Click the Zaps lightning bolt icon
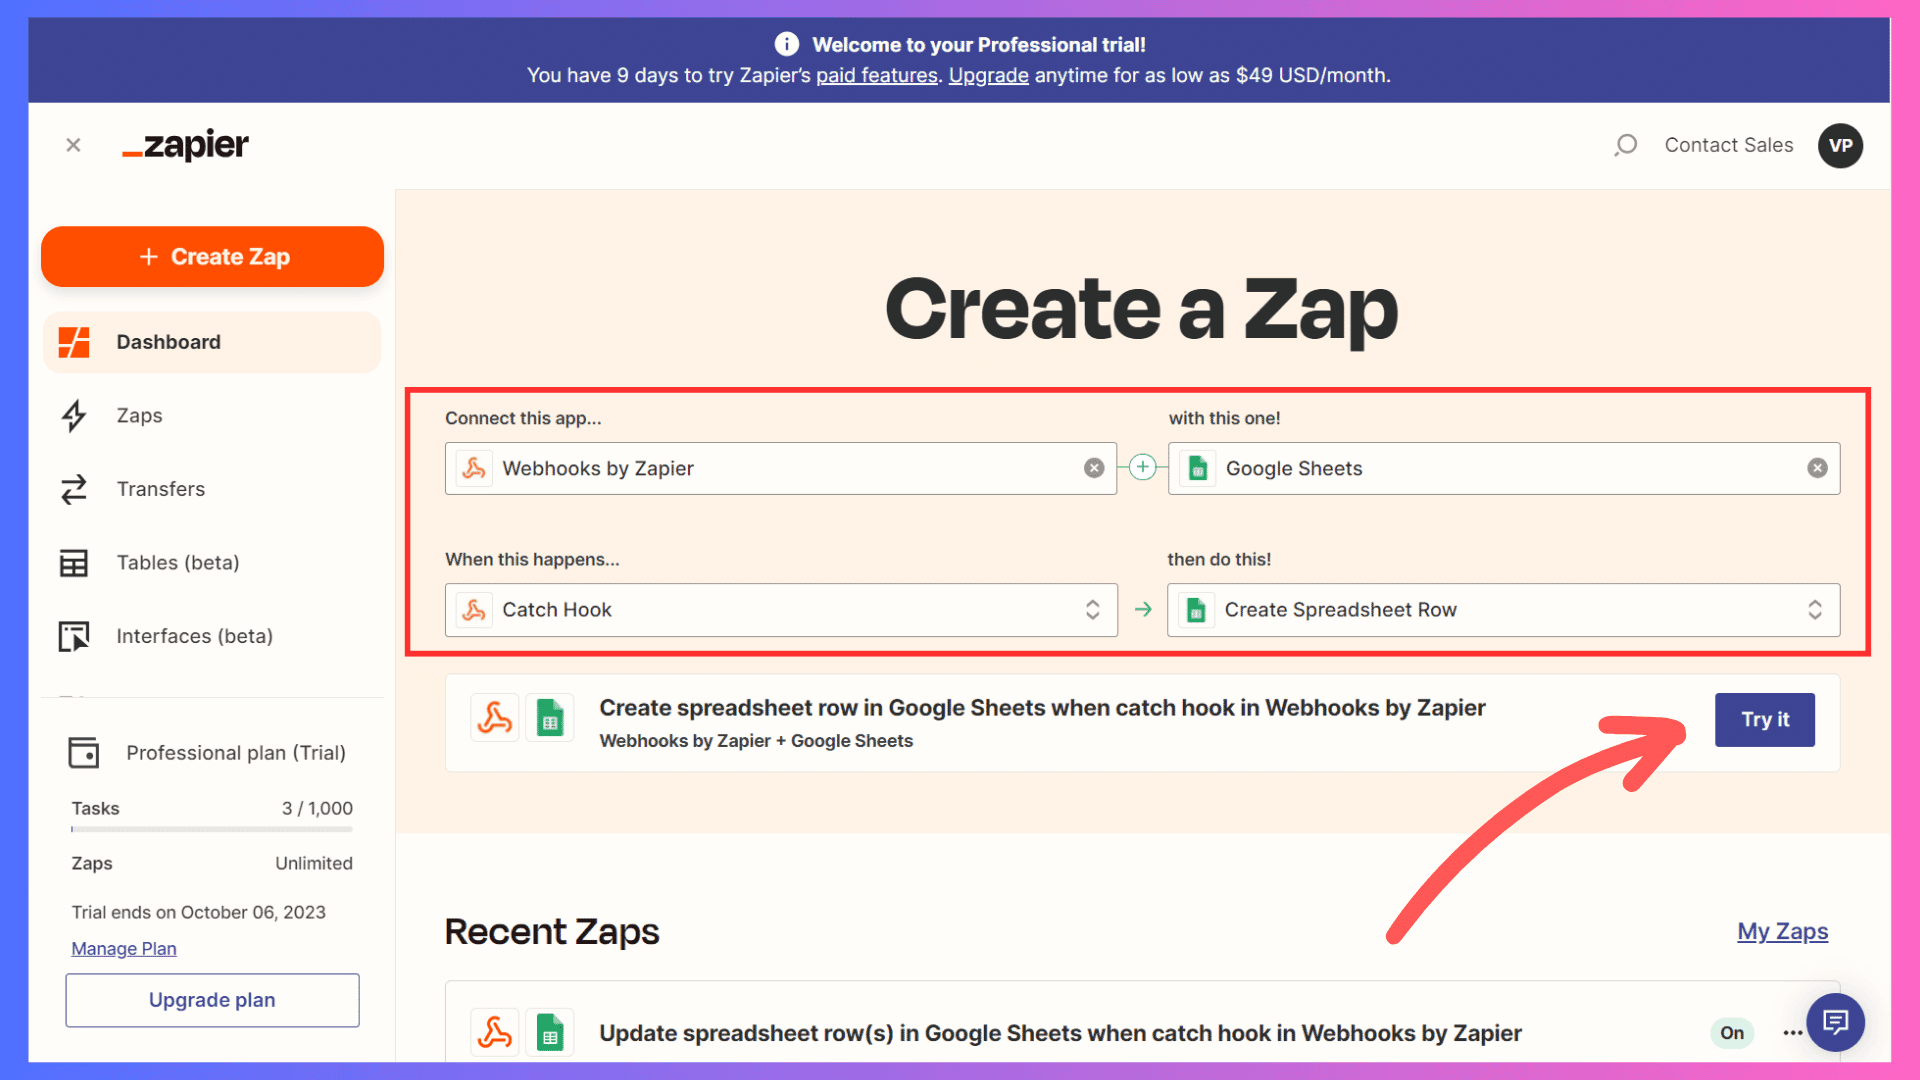1920x1080 pixels. pos(75,414)
